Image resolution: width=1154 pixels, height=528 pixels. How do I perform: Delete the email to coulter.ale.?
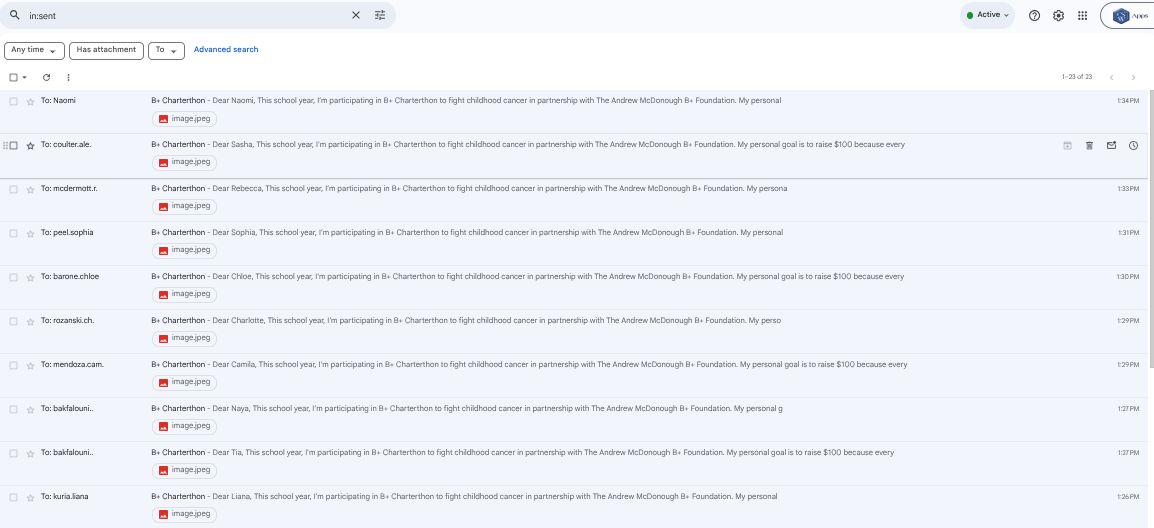[x=1089, y=145]
